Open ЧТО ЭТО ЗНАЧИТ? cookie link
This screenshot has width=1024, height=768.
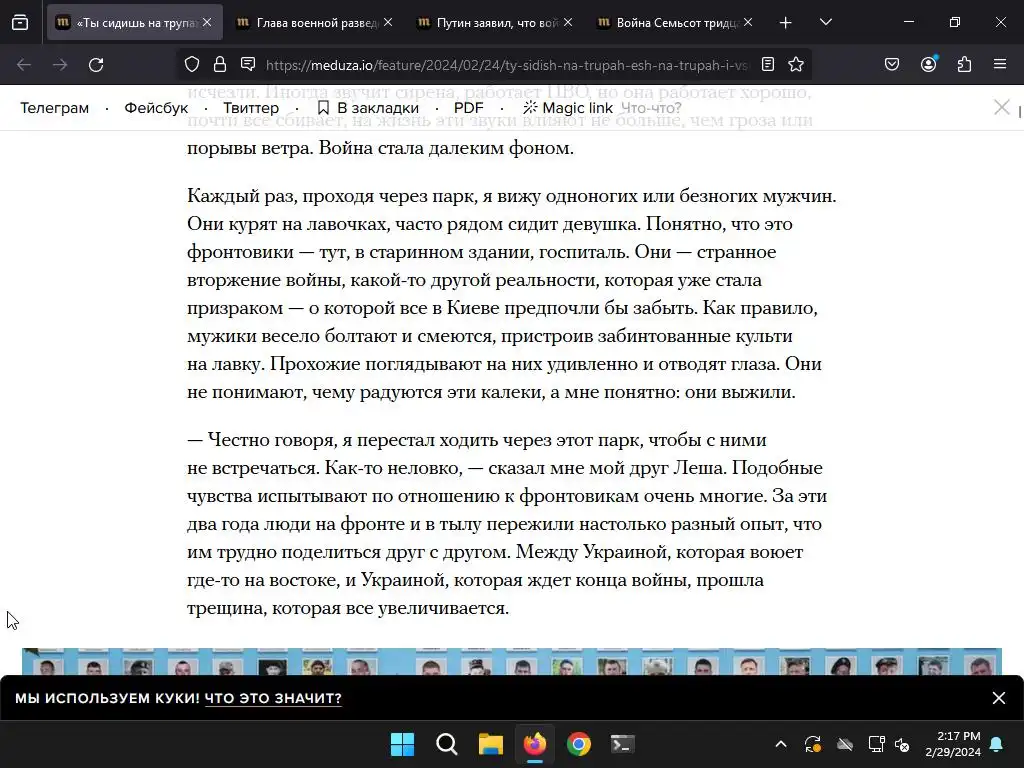pos(273,698)
